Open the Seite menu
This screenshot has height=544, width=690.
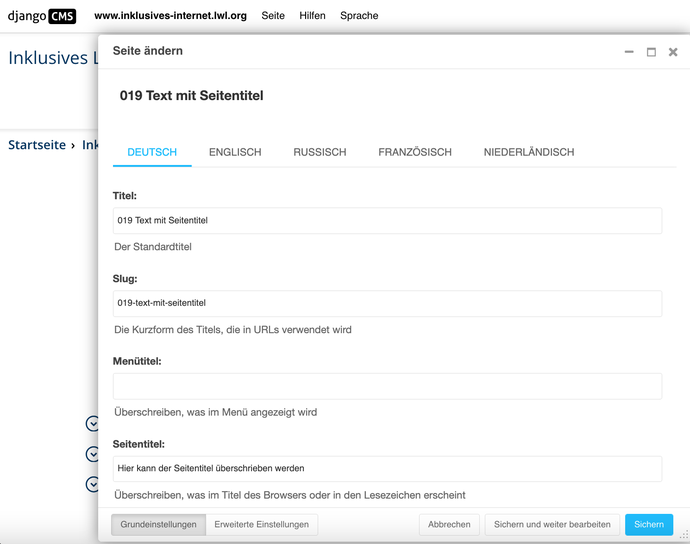coord(273,16)
